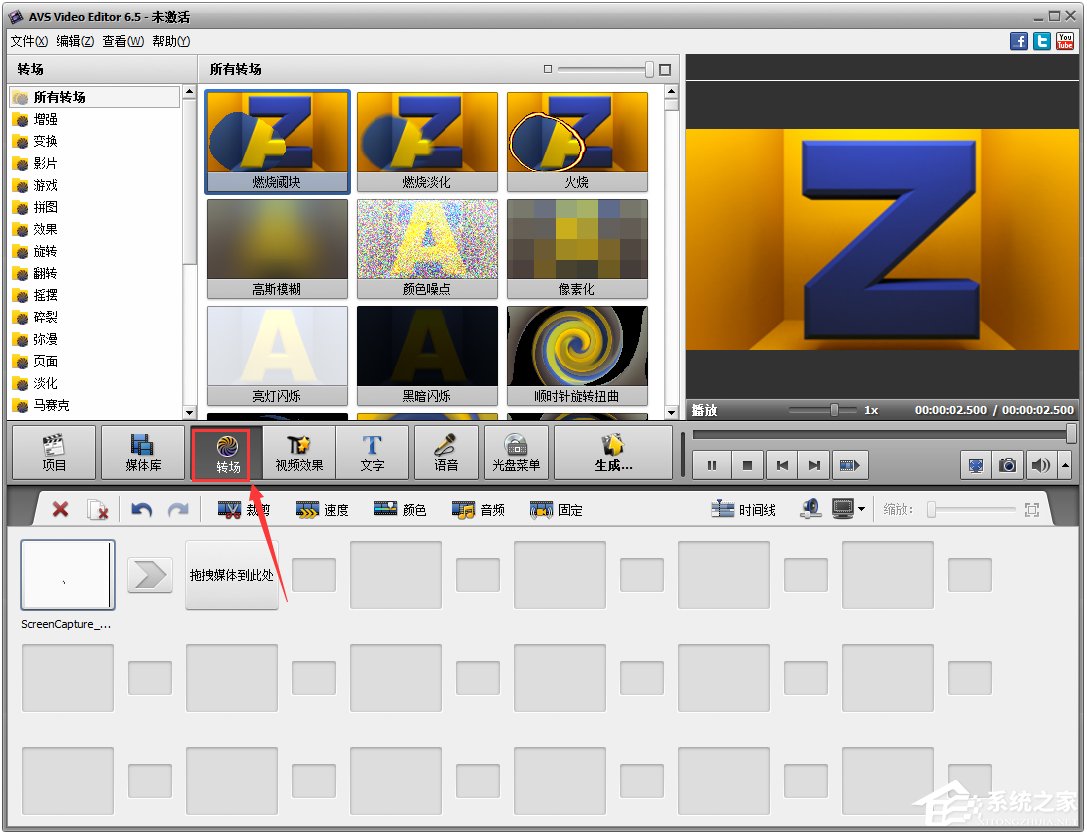The height and width of the screenshot is (835, 1087).
Task: Open the 媒体库 media library panel
Action: (x=137, y=453)
